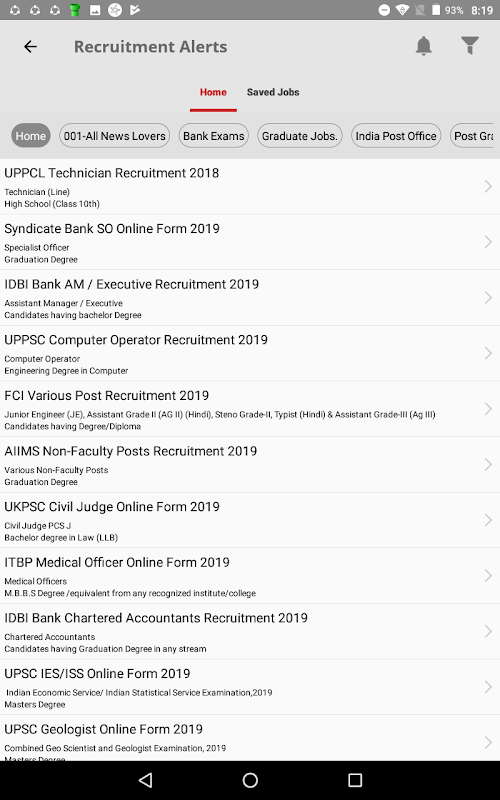Expand the UPSC IES/ISS chevron

(488, 687)
